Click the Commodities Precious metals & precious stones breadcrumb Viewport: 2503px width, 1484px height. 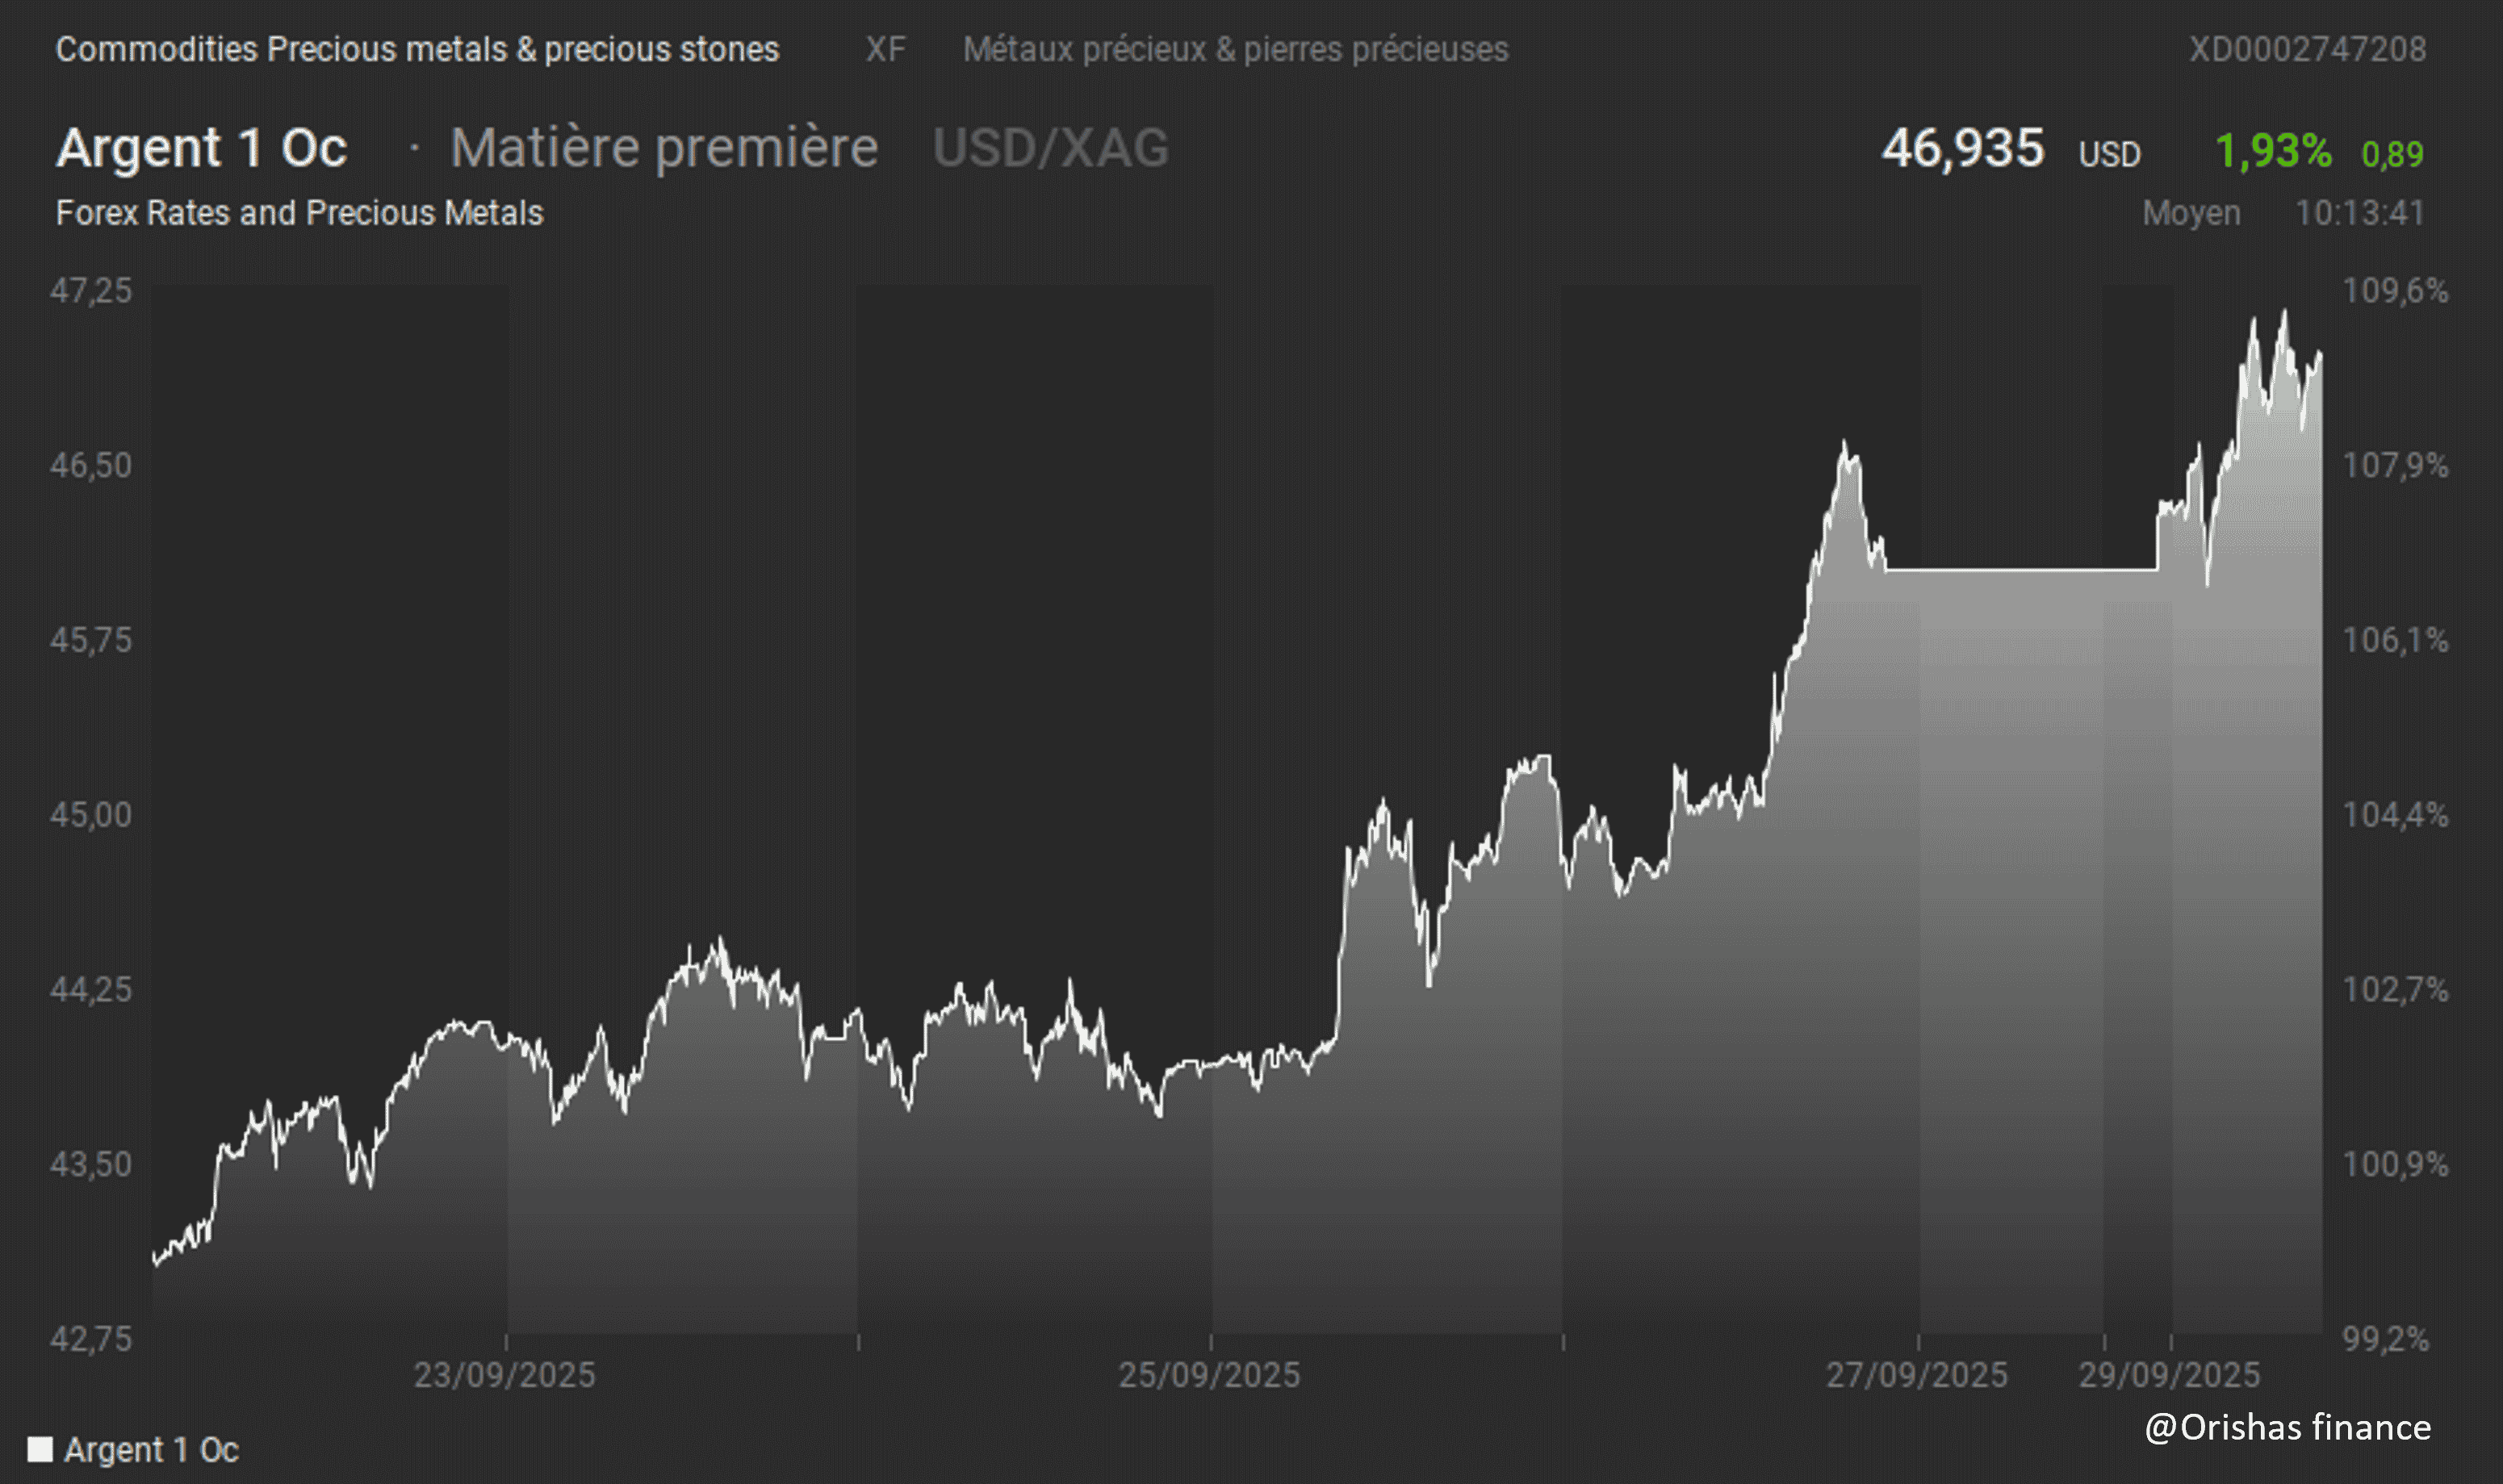417,49
